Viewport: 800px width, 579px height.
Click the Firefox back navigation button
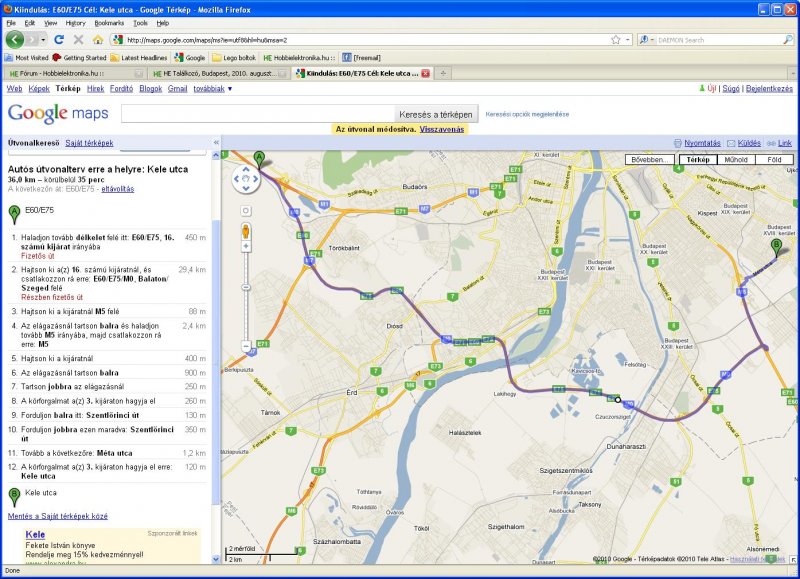tap(14, 39)
